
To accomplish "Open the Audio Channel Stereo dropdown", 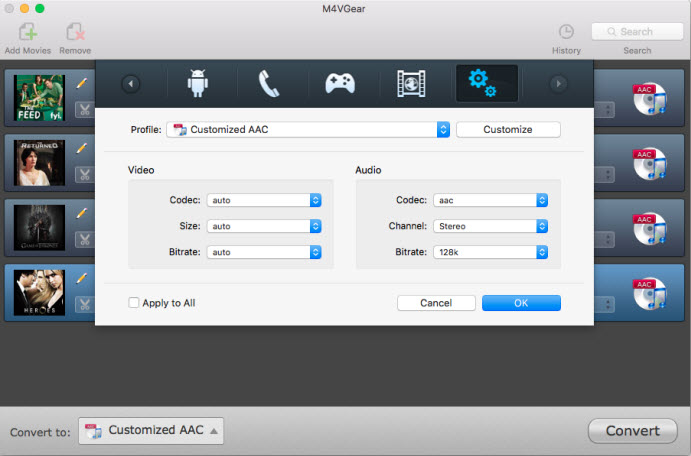I will pos(490,226).
